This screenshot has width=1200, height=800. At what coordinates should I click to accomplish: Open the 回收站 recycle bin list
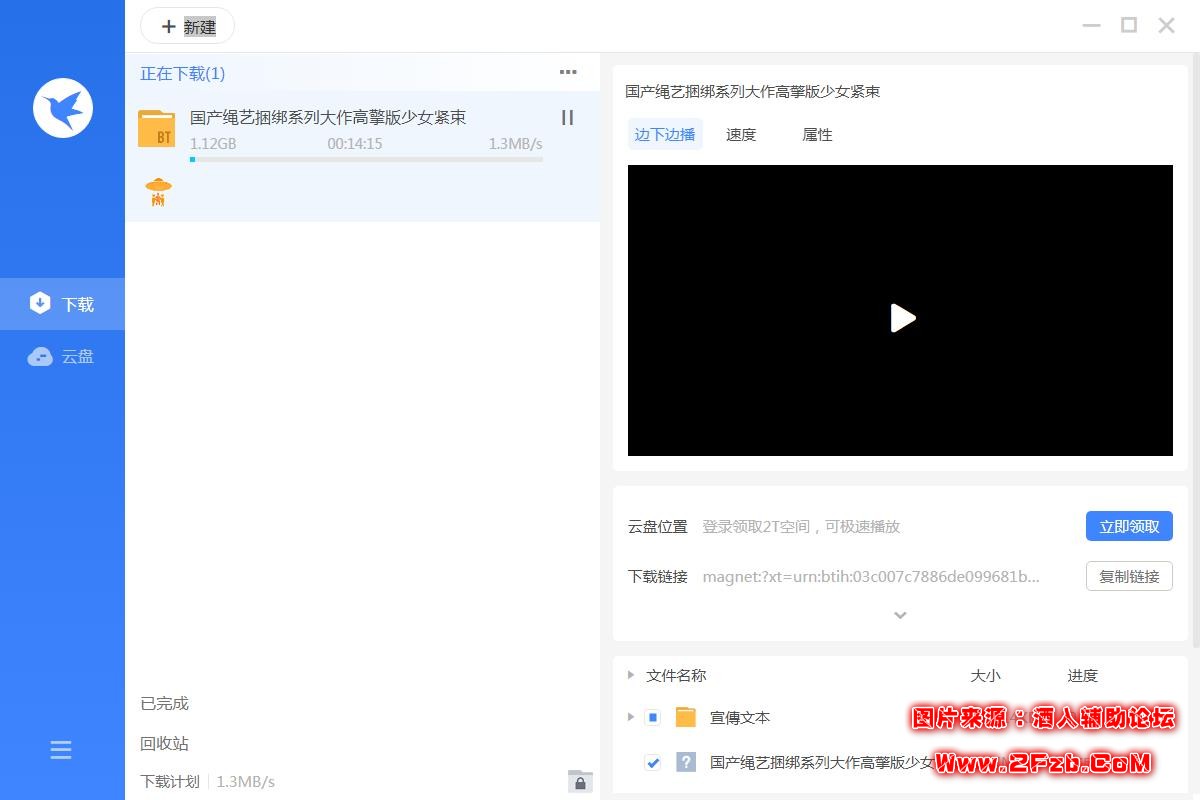coord(165,743)
